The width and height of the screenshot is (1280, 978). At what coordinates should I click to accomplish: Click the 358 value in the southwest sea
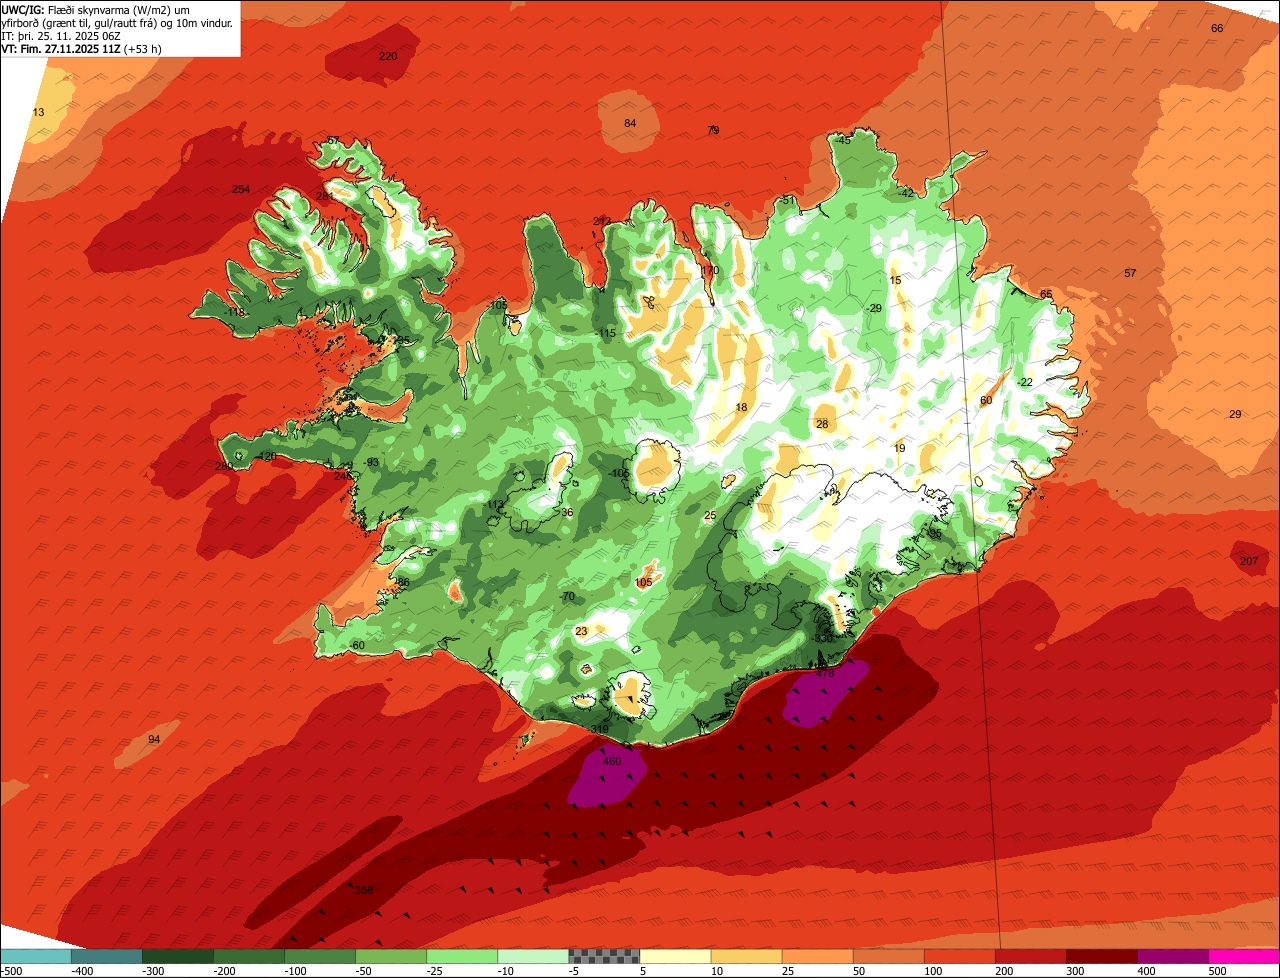point(364,890)
